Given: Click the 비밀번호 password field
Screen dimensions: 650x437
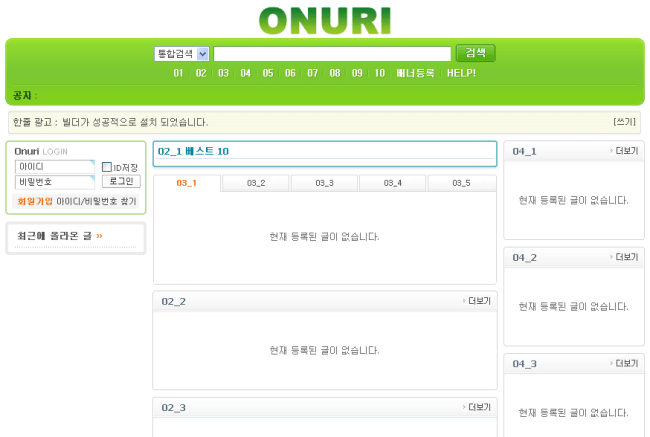Looking at the screenshot, I should [54, 182].
